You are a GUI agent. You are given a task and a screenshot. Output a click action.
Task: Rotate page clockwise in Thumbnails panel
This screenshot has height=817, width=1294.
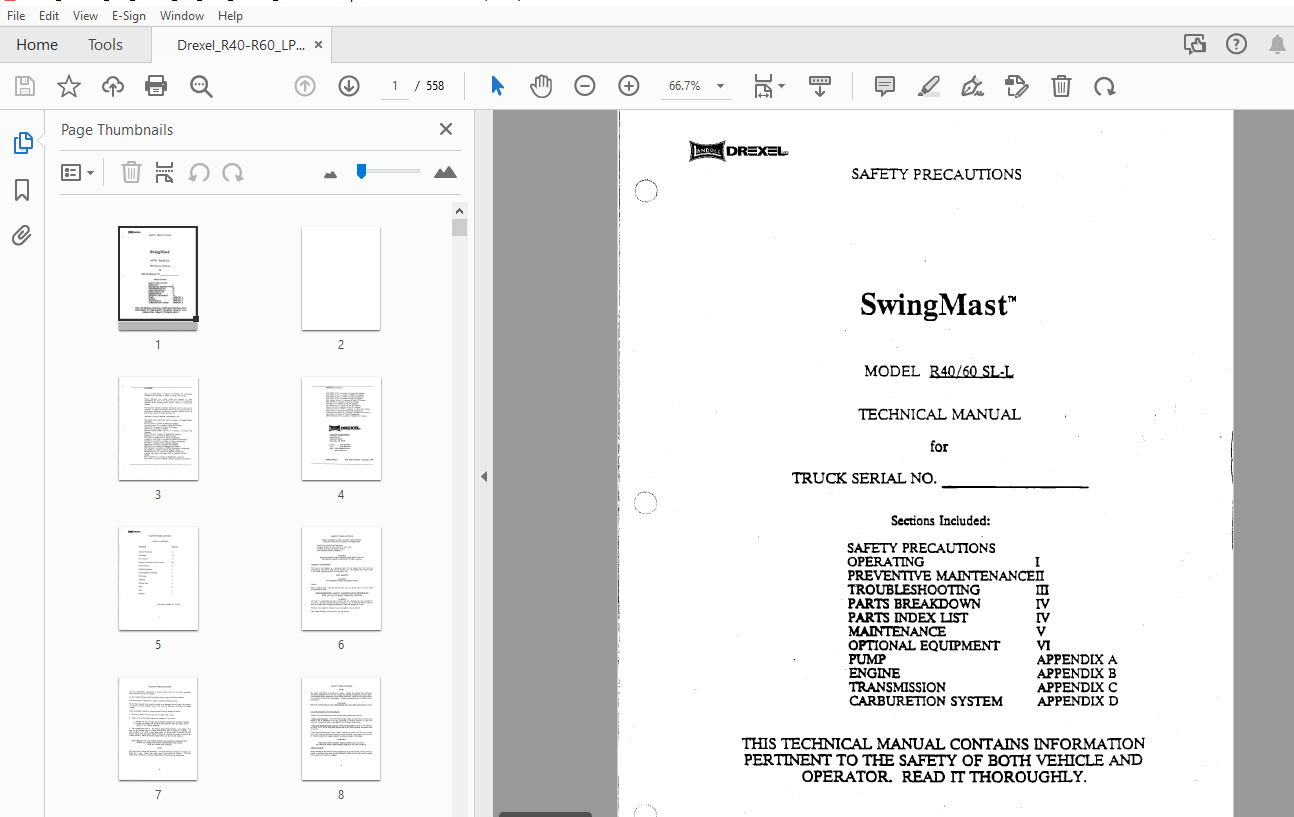click(x=233, y=172)
